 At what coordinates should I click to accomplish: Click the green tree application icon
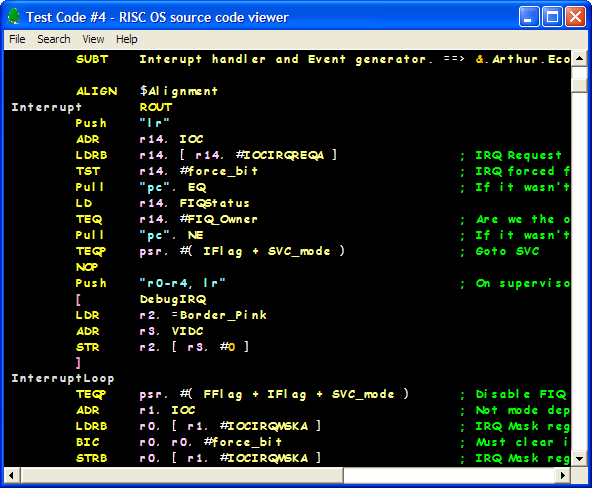(14, 17)
